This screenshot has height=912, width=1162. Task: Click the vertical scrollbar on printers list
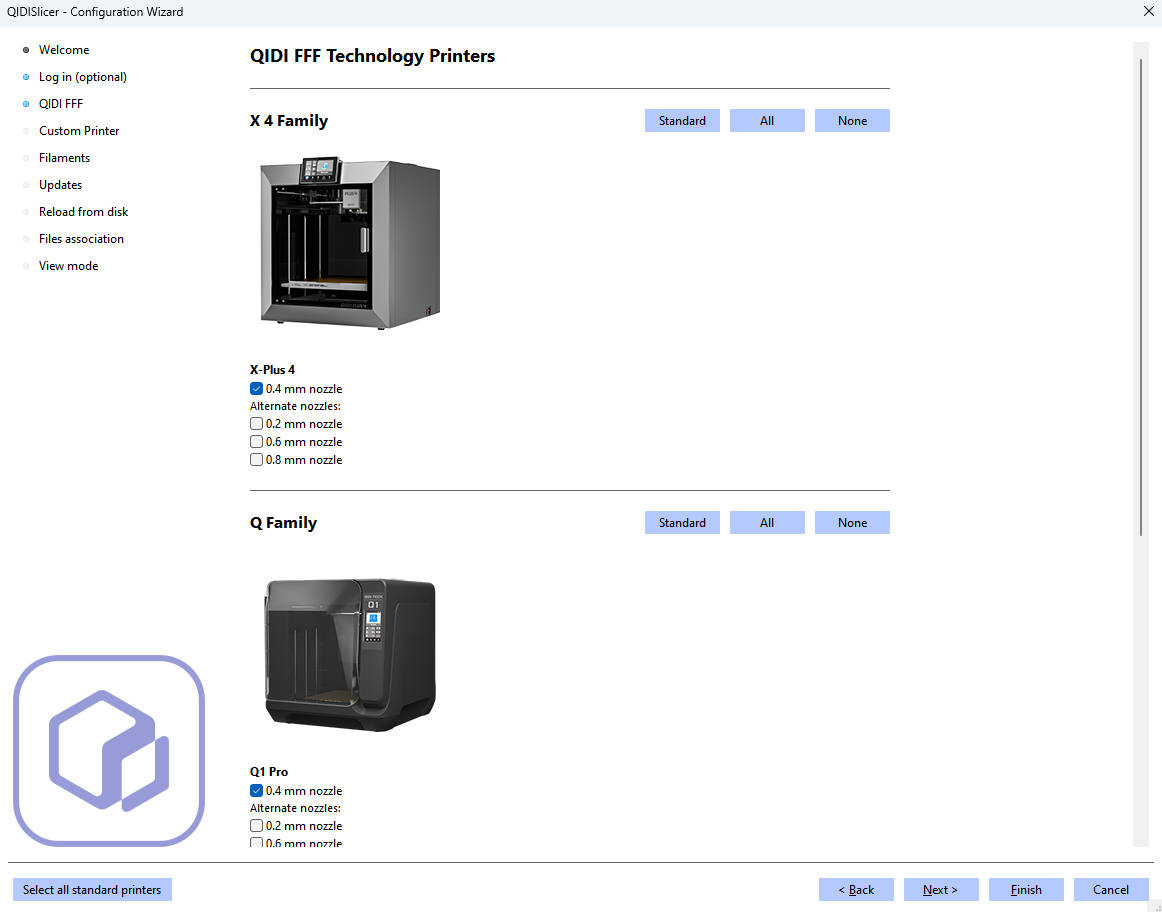[1141, 300]
